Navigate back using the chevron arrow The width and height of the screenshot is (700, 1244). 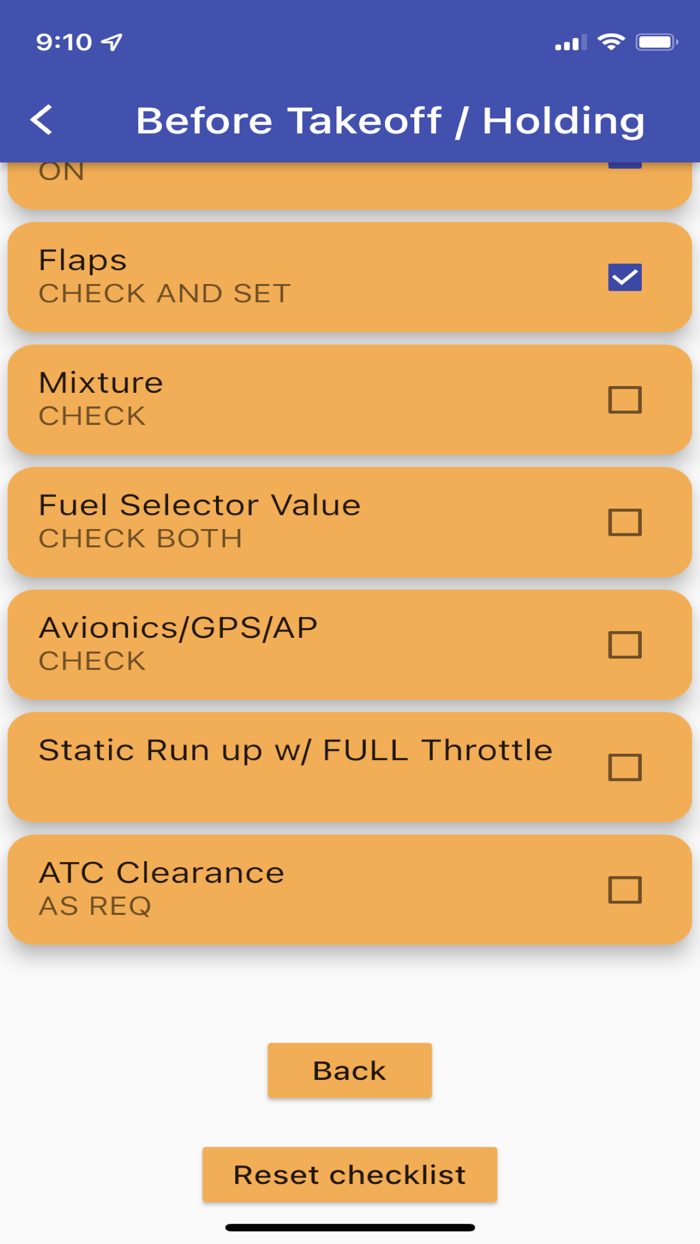[42, 119]
